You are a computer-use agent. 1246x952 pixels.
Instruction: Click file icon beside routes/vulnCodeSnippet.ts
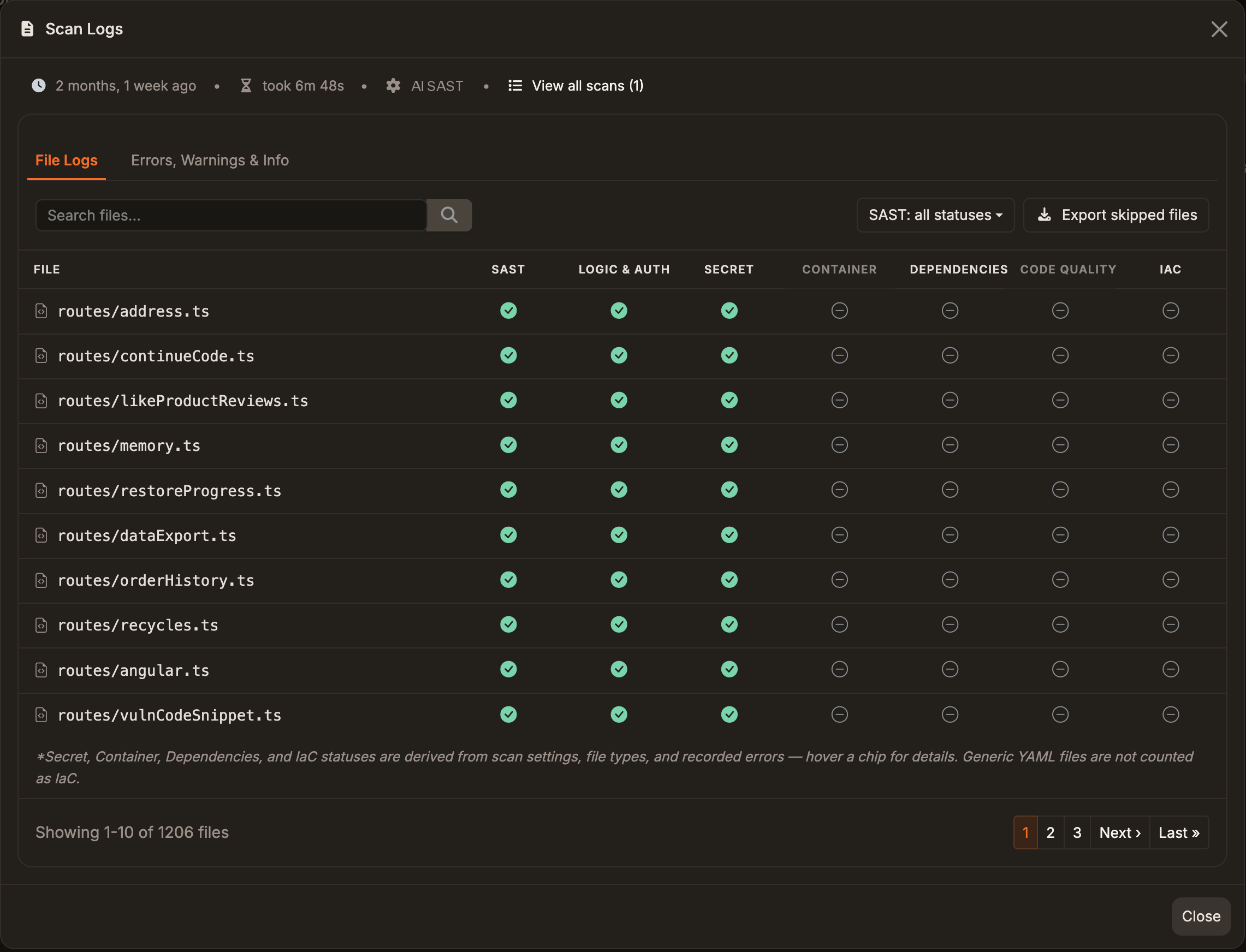click(x=41, y=715)
